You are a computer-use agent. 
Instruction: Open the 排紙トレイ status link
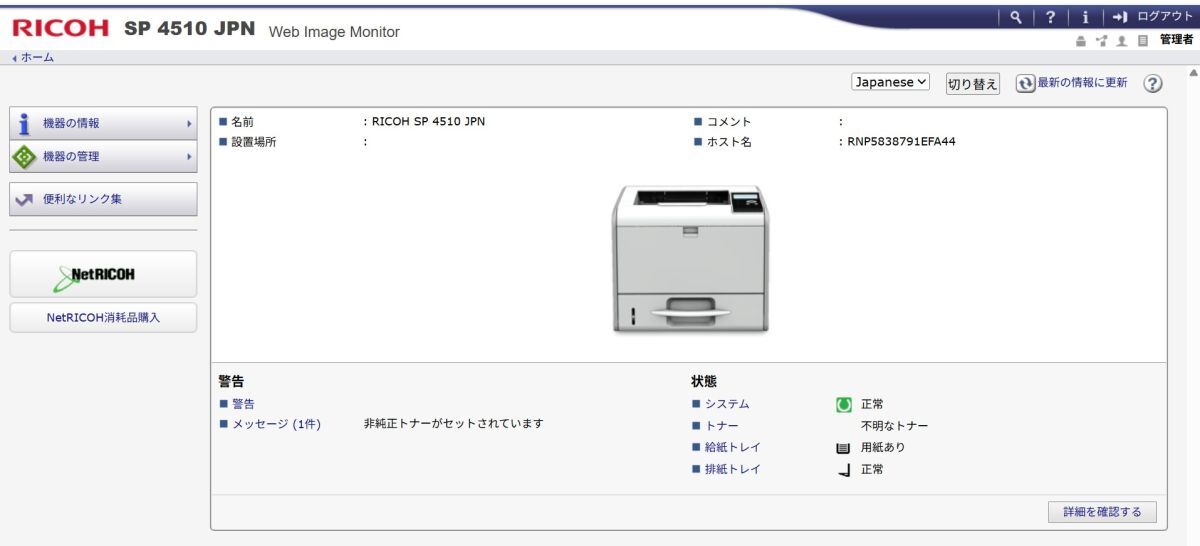732,469
